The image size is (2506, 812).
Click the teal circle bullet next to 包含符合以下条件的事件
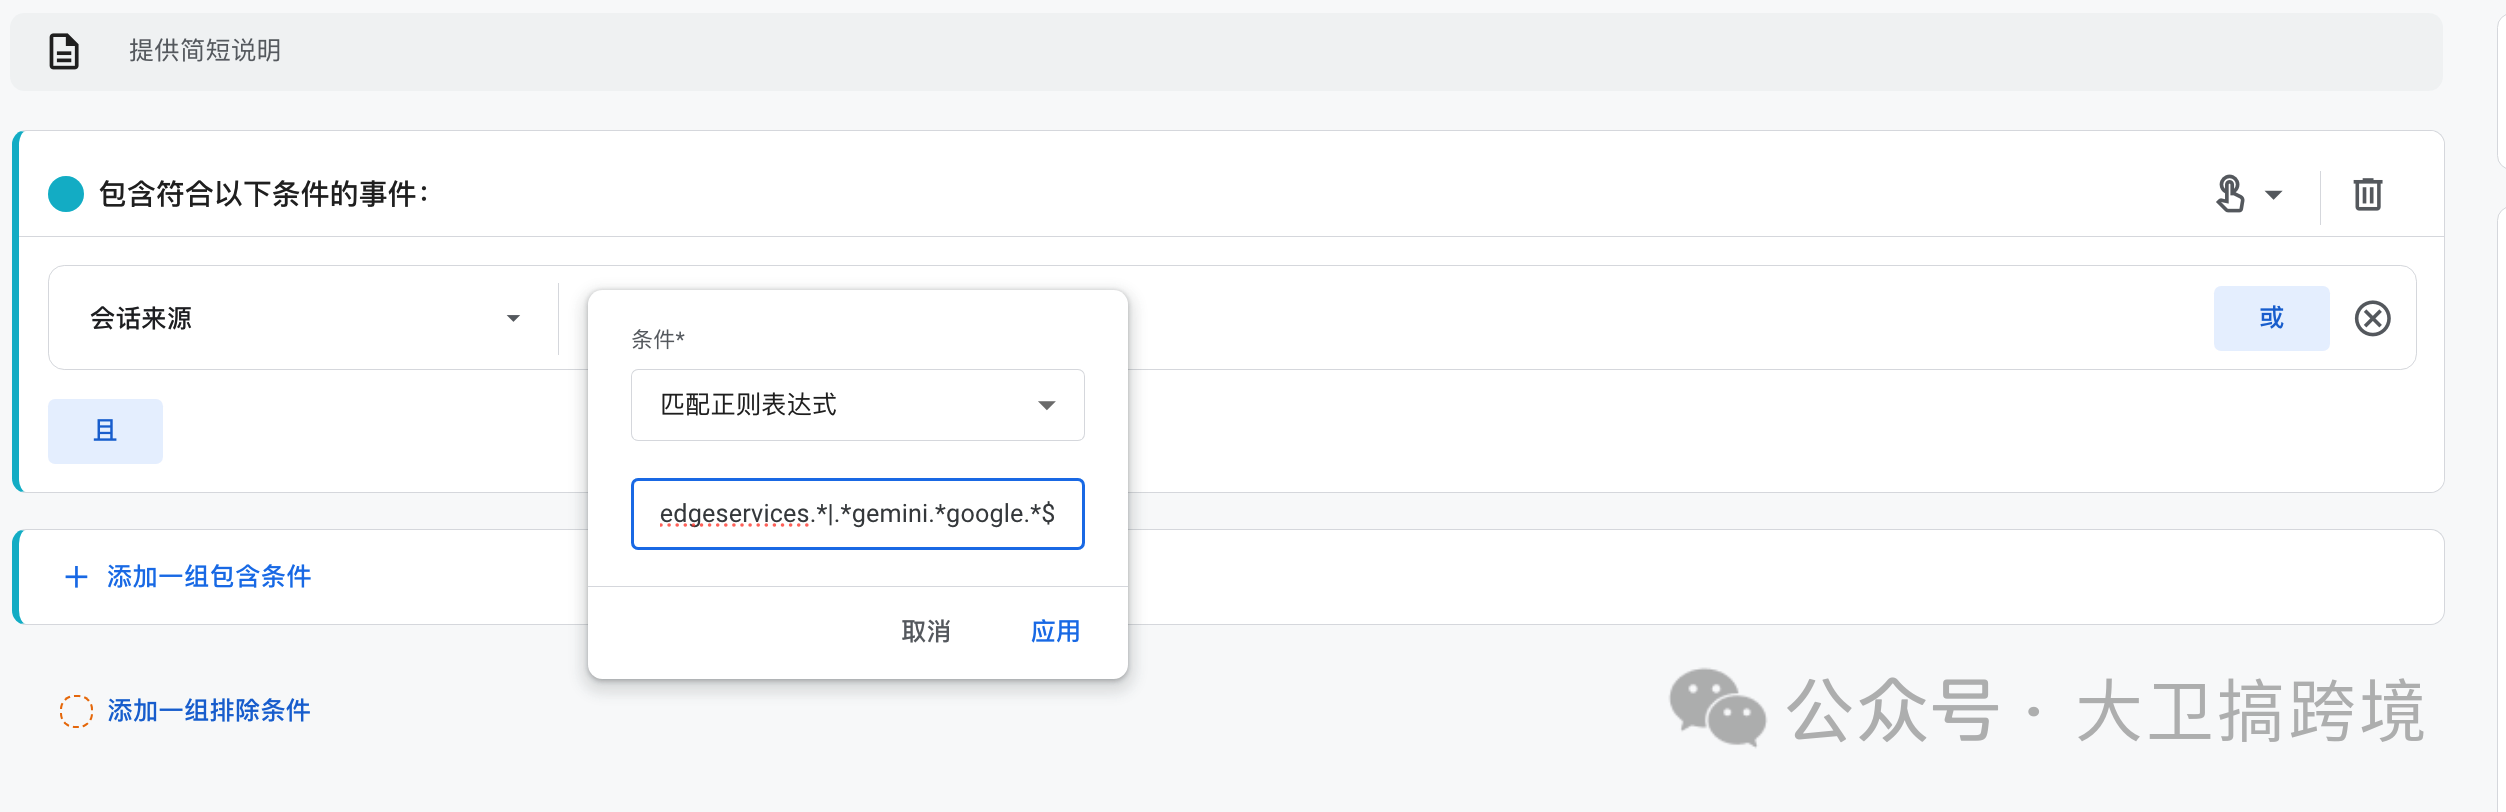[66, 194]
